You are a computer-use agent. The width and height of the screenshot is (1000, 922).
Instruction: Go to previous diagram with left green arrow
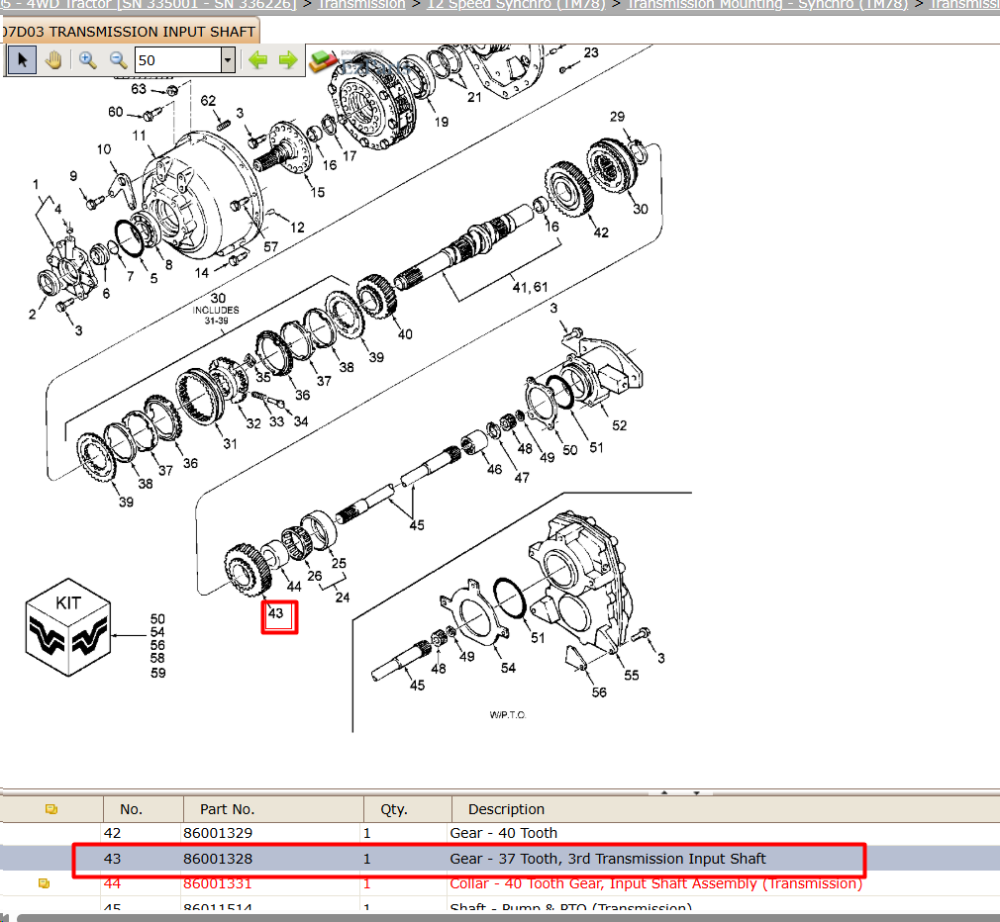[258, 60]
